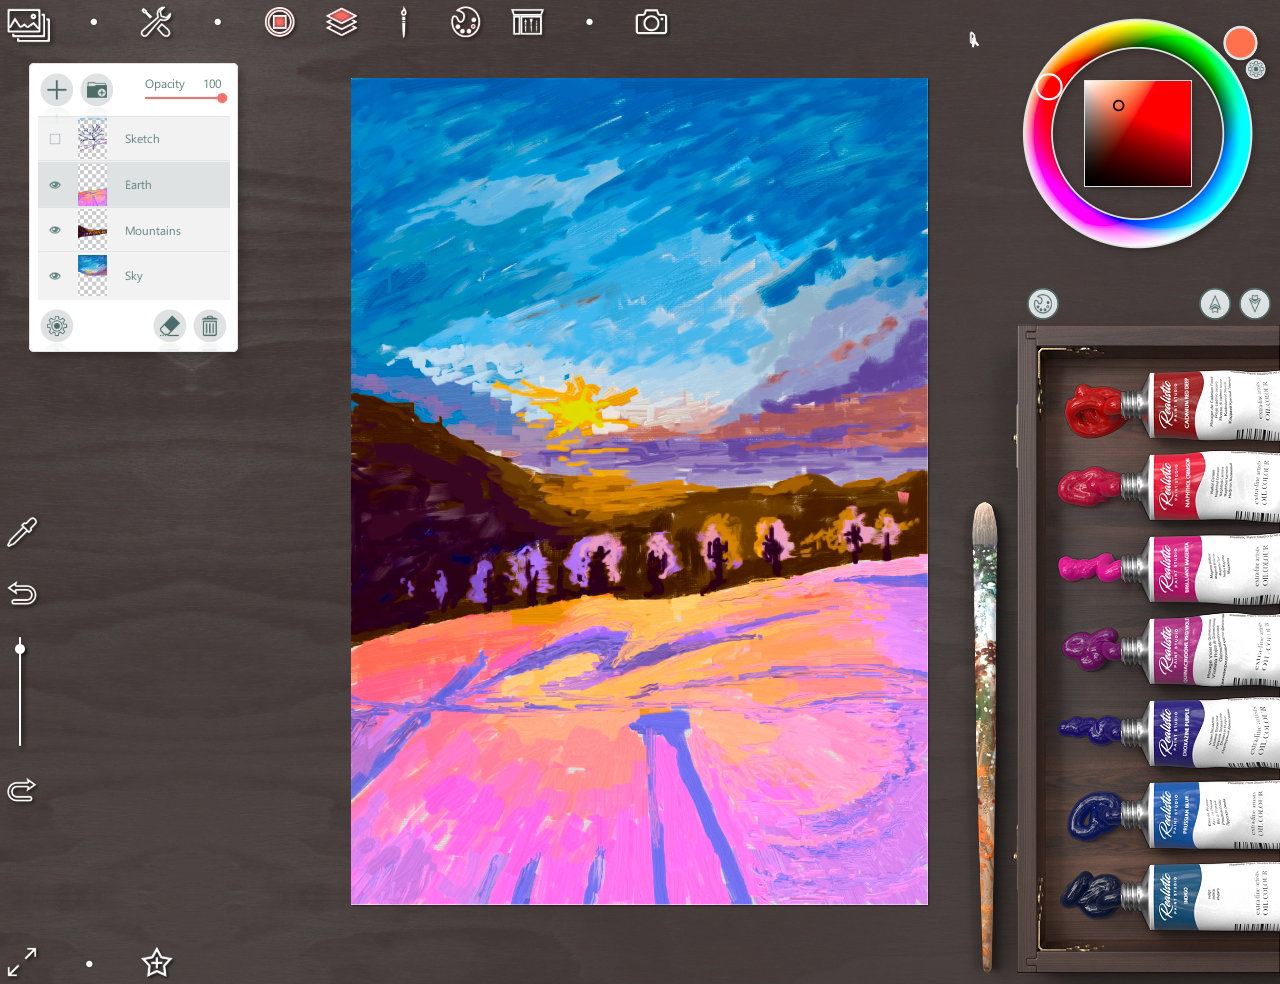
Task: Click the saturation square in the color wheel
Action: point(1138,133)
